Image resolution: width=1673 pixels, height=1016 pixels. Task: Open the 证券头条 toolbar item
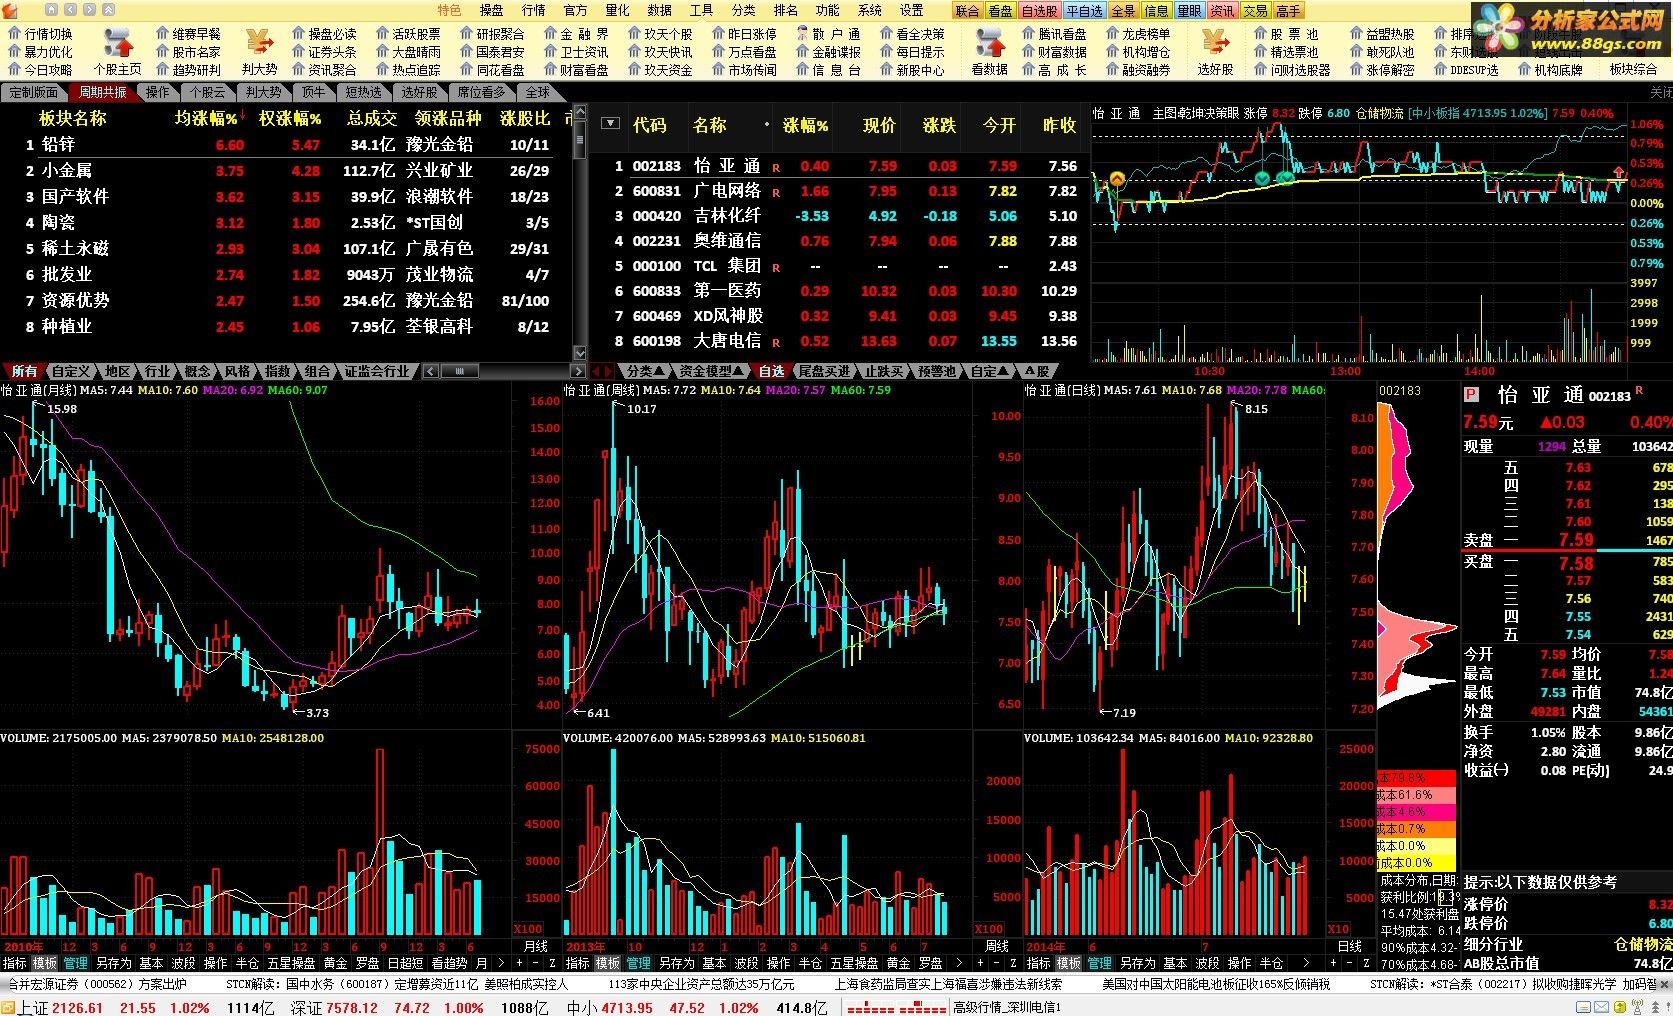(x=323, y=52)
